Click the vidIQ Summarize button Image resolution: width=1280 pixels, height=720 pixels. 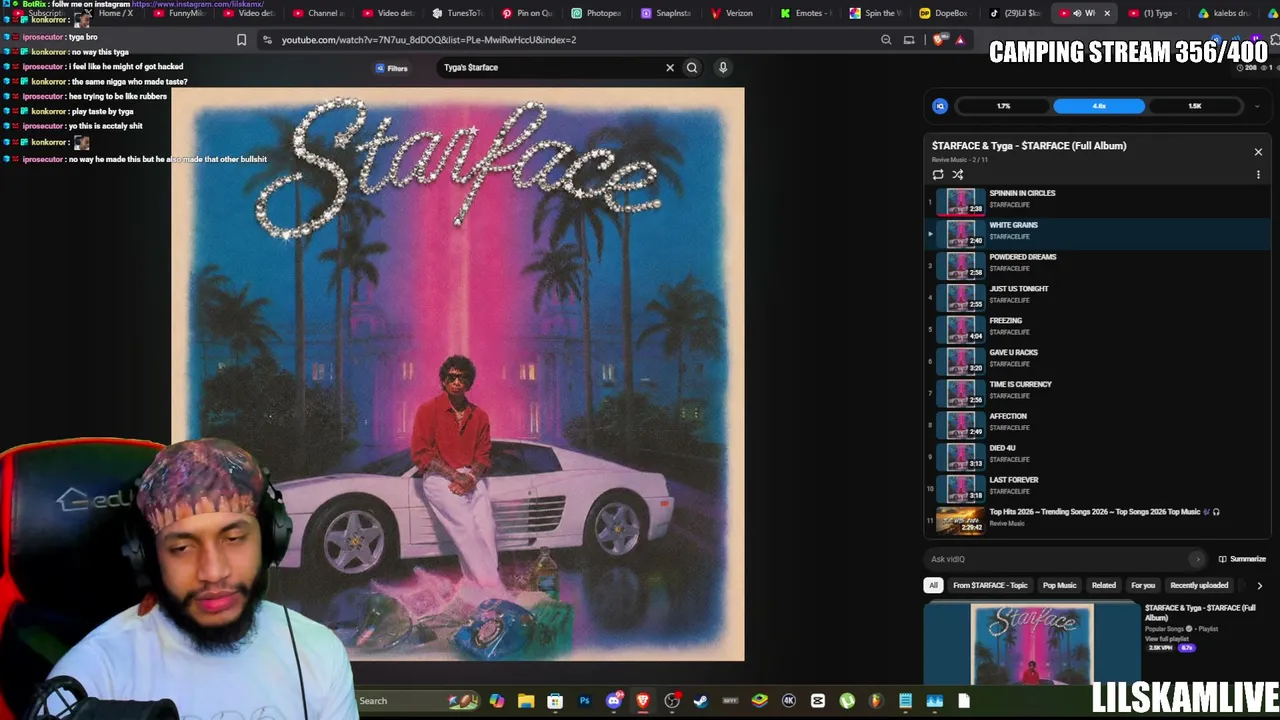(1242, 559)
